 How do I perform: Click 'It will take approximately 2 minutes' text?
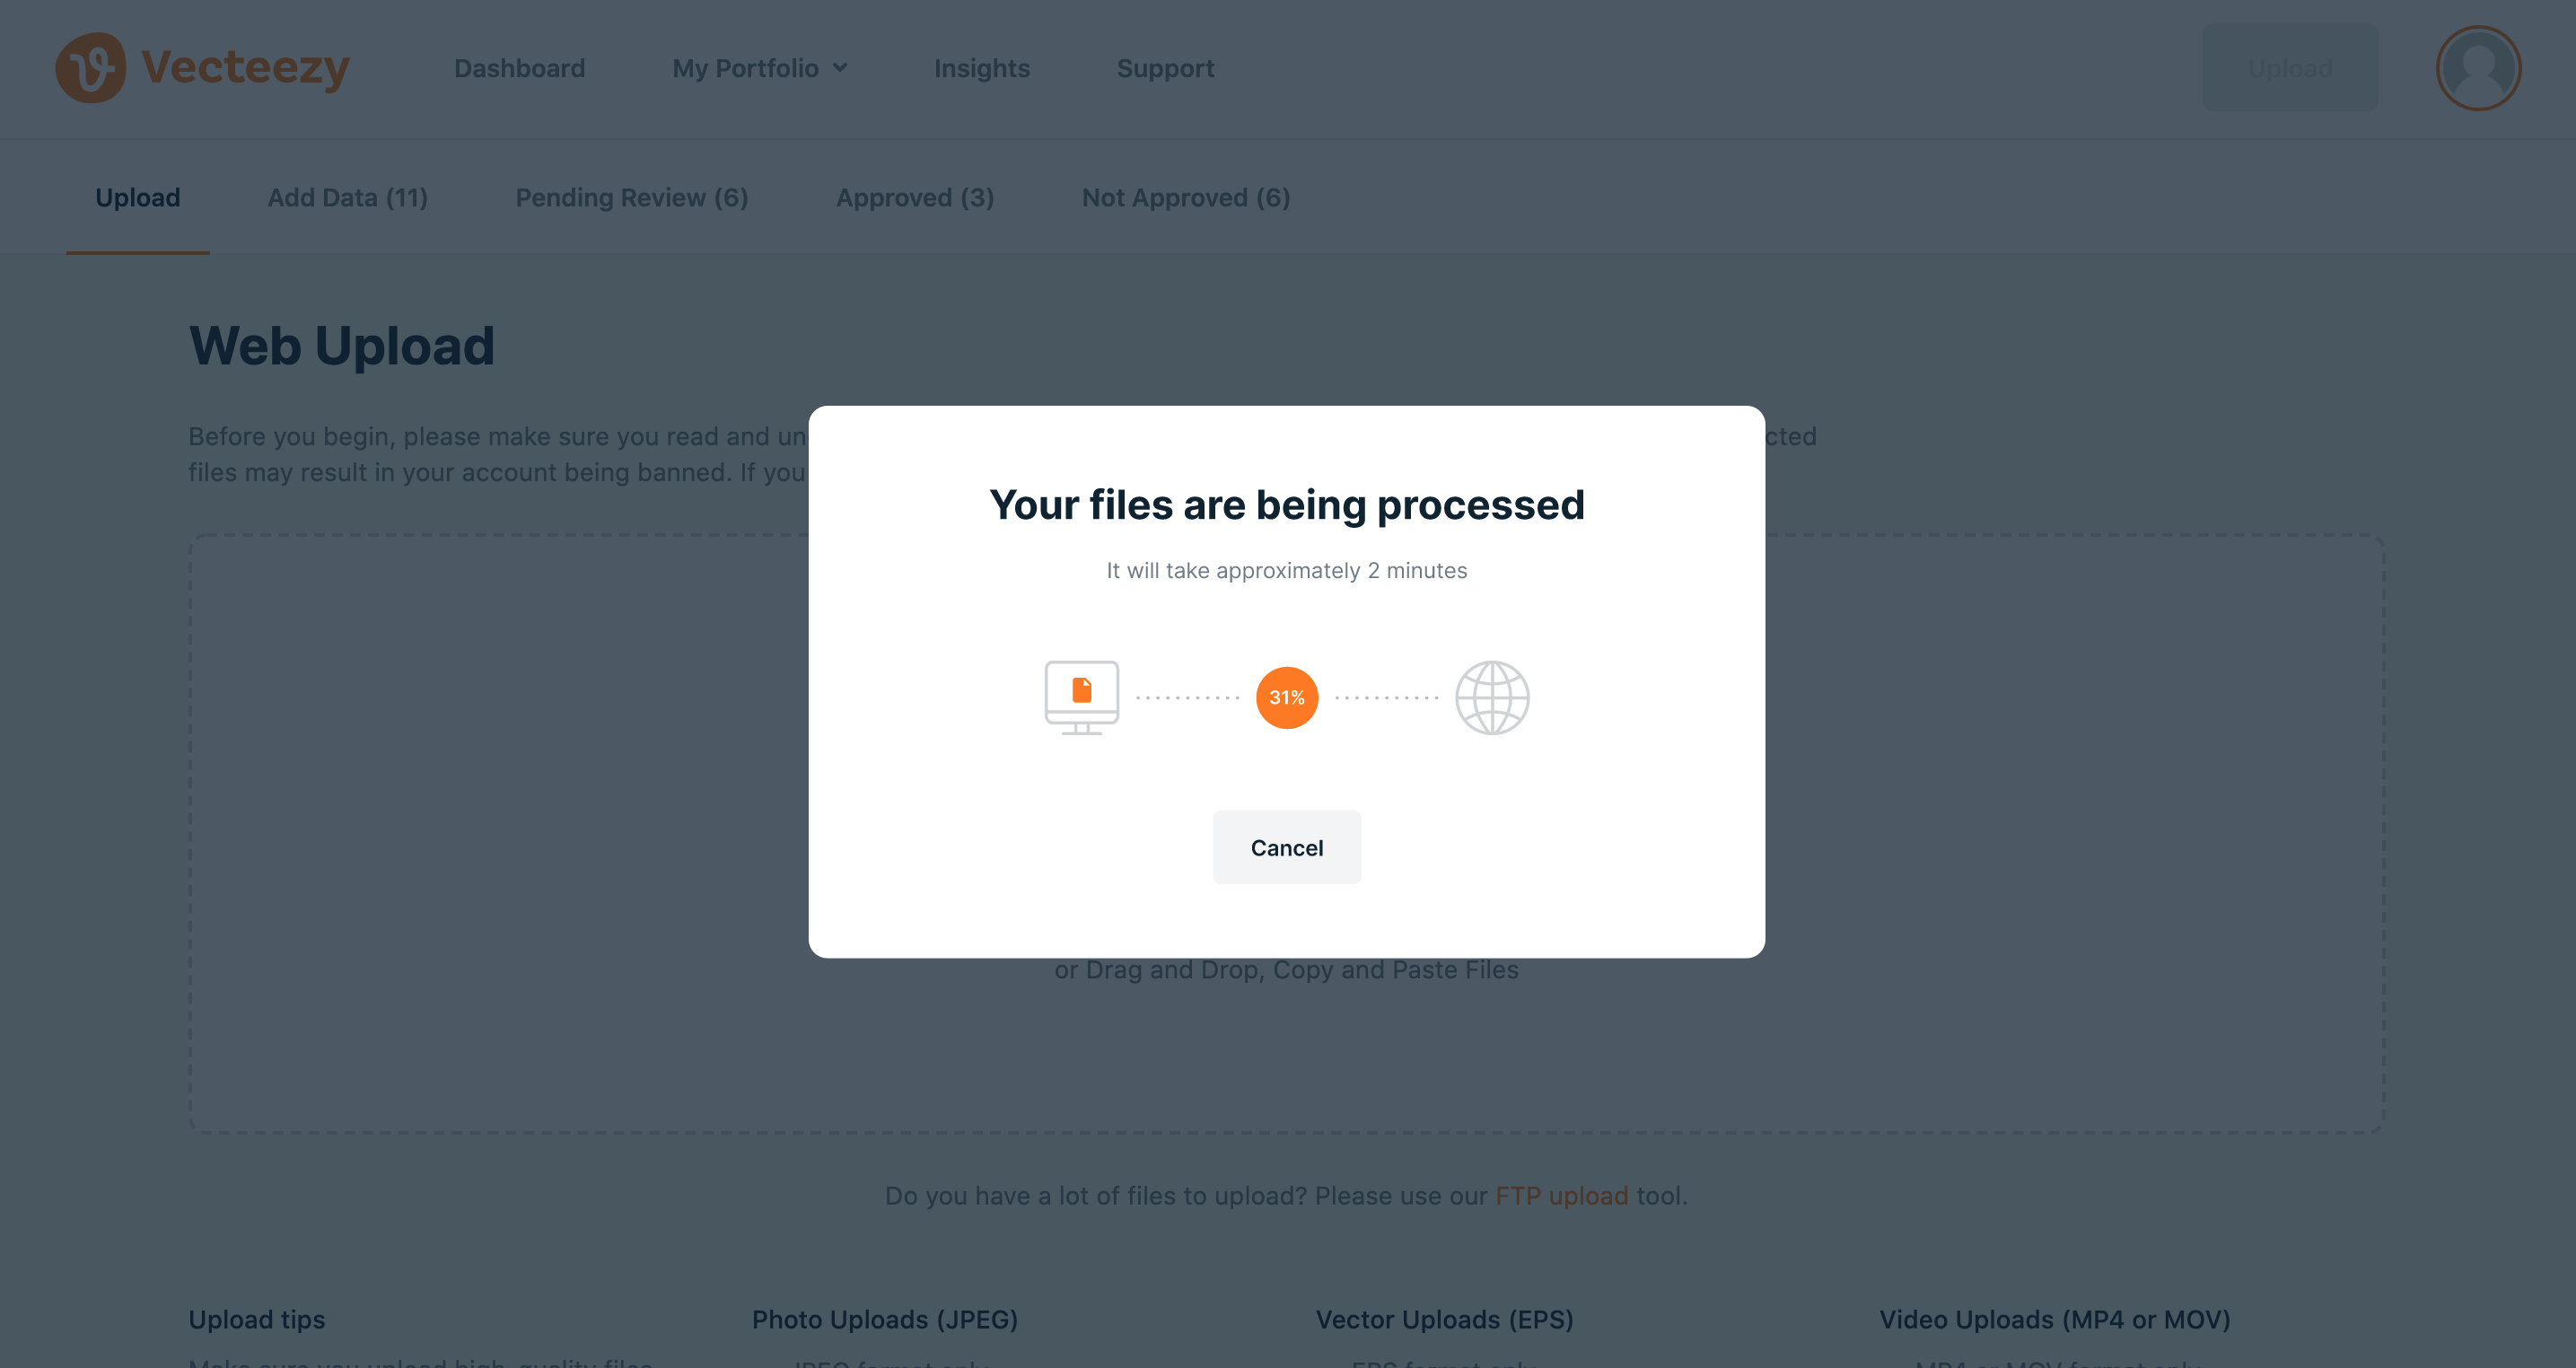point(1287,571)
